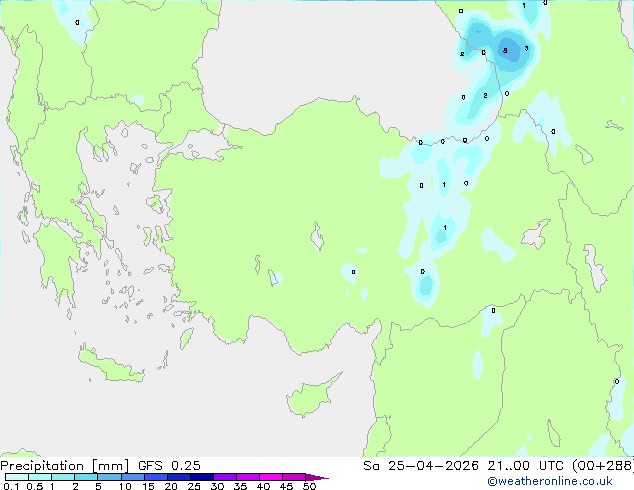
Task: Click the 'GFS 0.25' model label
Action: 169,466
